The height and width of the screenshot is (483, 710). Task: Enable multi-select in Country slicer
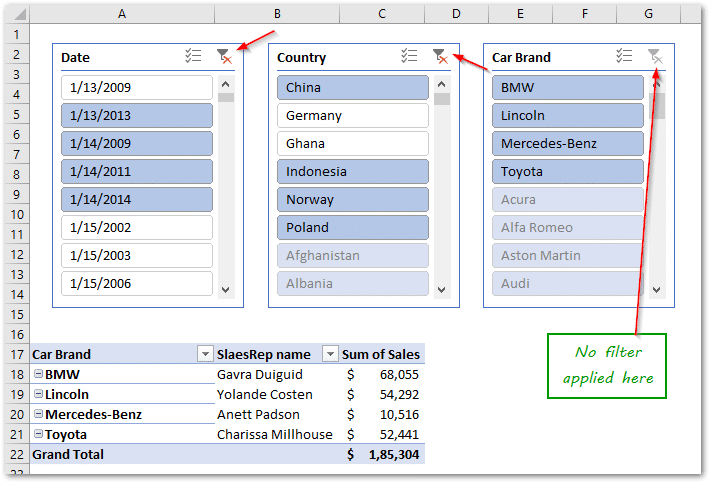point(409,57)
